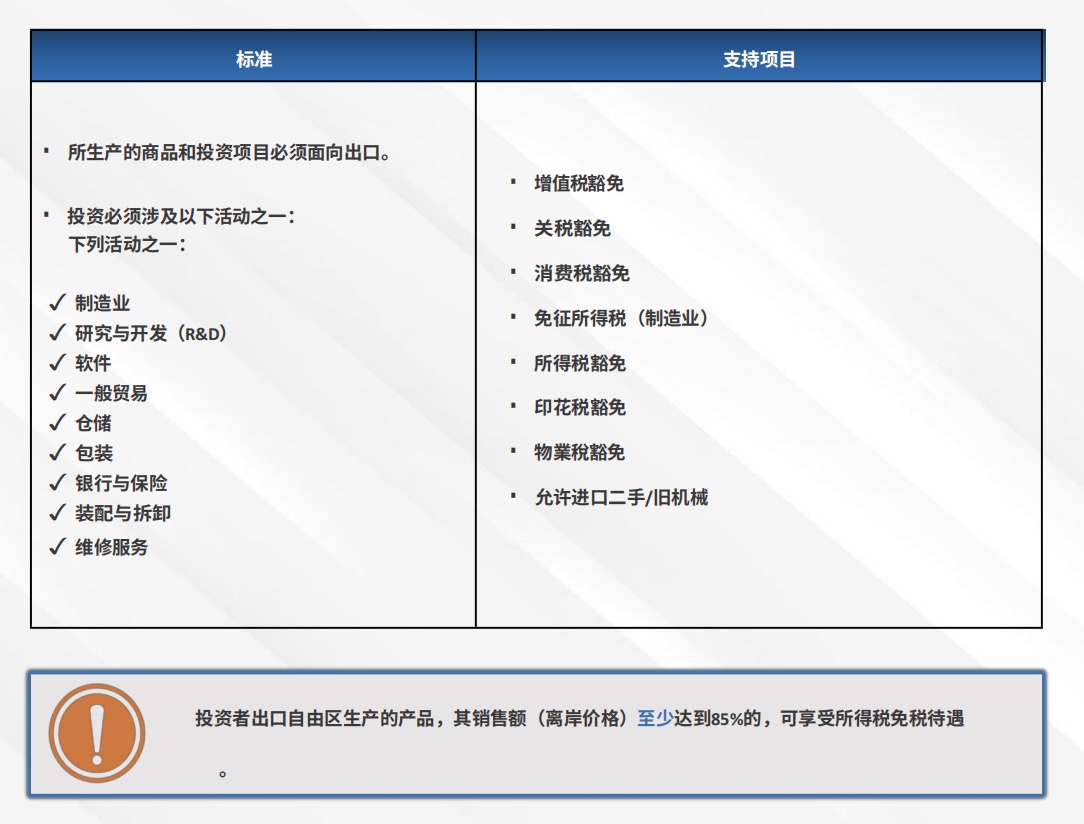Click the 允许进口二手/旧机械 text
The height and width of the screenshot is (824, 1084).
(621, 498)
